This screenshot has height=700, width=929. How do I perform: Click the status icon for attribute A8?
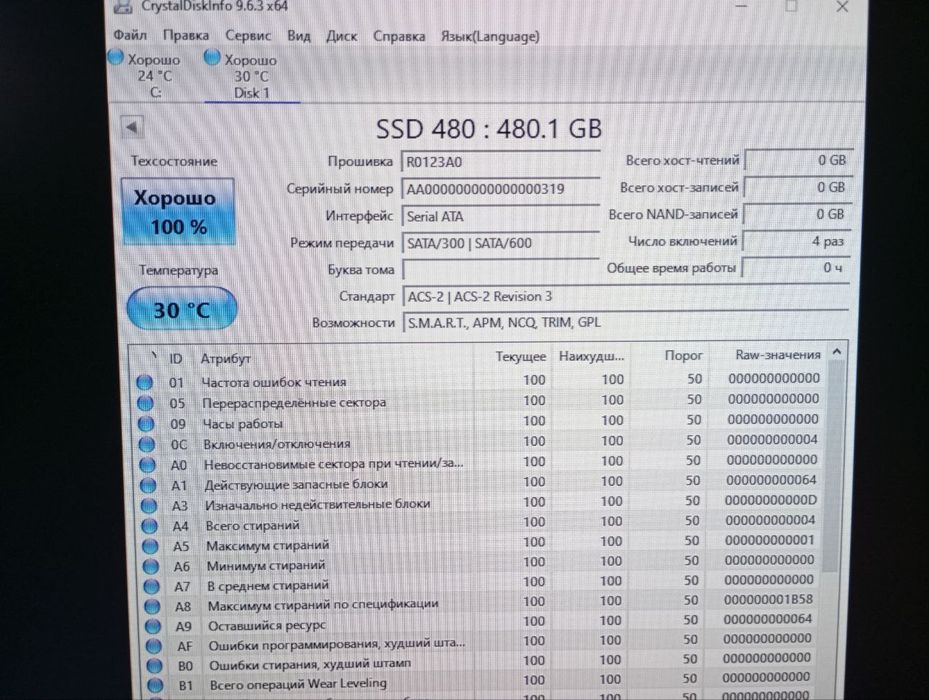tap(152, 606)
